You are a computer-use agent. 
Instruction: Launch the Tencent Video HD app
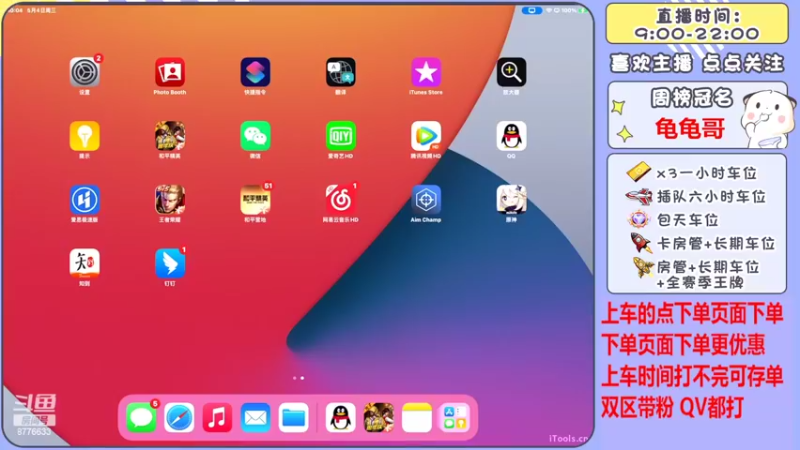[426, 136]
